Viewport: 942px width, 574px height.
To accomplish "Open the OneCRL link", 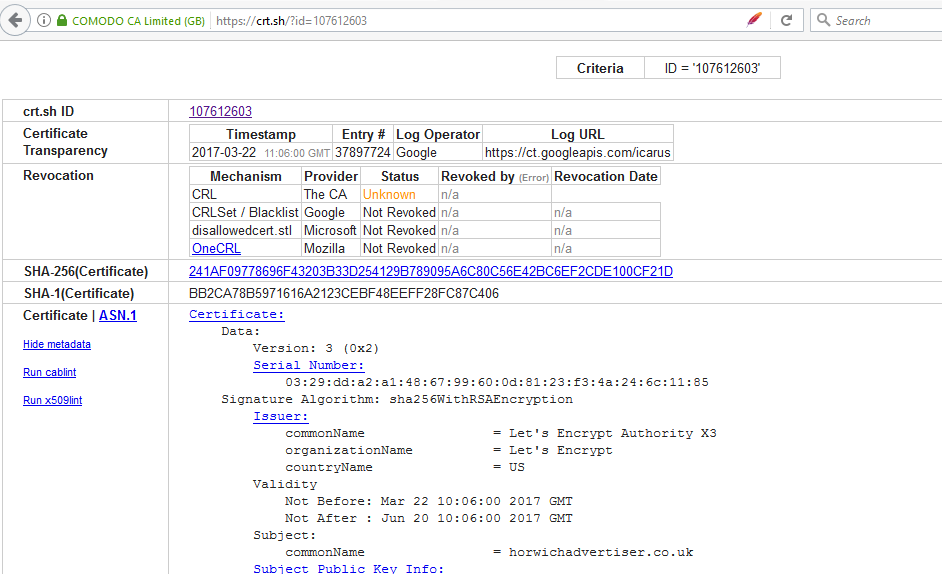I will (x=216, y=248).
